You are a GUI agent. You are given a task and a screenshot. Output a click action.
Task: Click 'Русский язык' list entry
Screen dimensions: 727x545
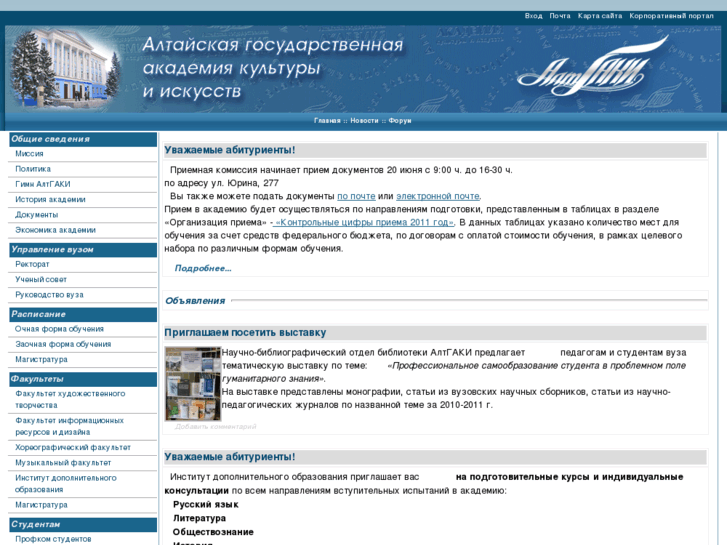[x=206, y=505]
